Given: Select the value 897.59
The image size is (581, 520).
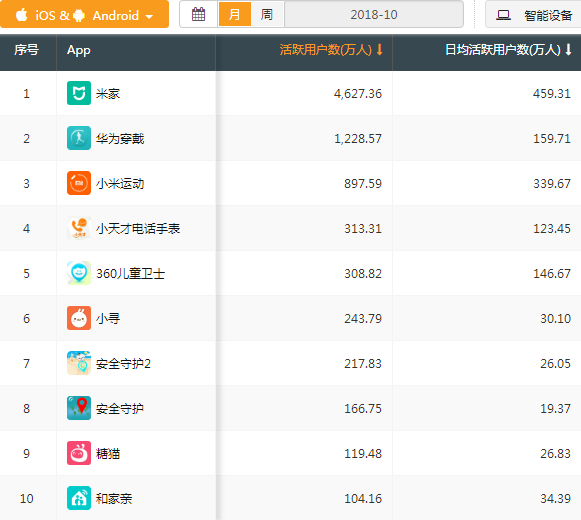Looking at the screenshot, I should pyautogui.click(x=363, y=183).
